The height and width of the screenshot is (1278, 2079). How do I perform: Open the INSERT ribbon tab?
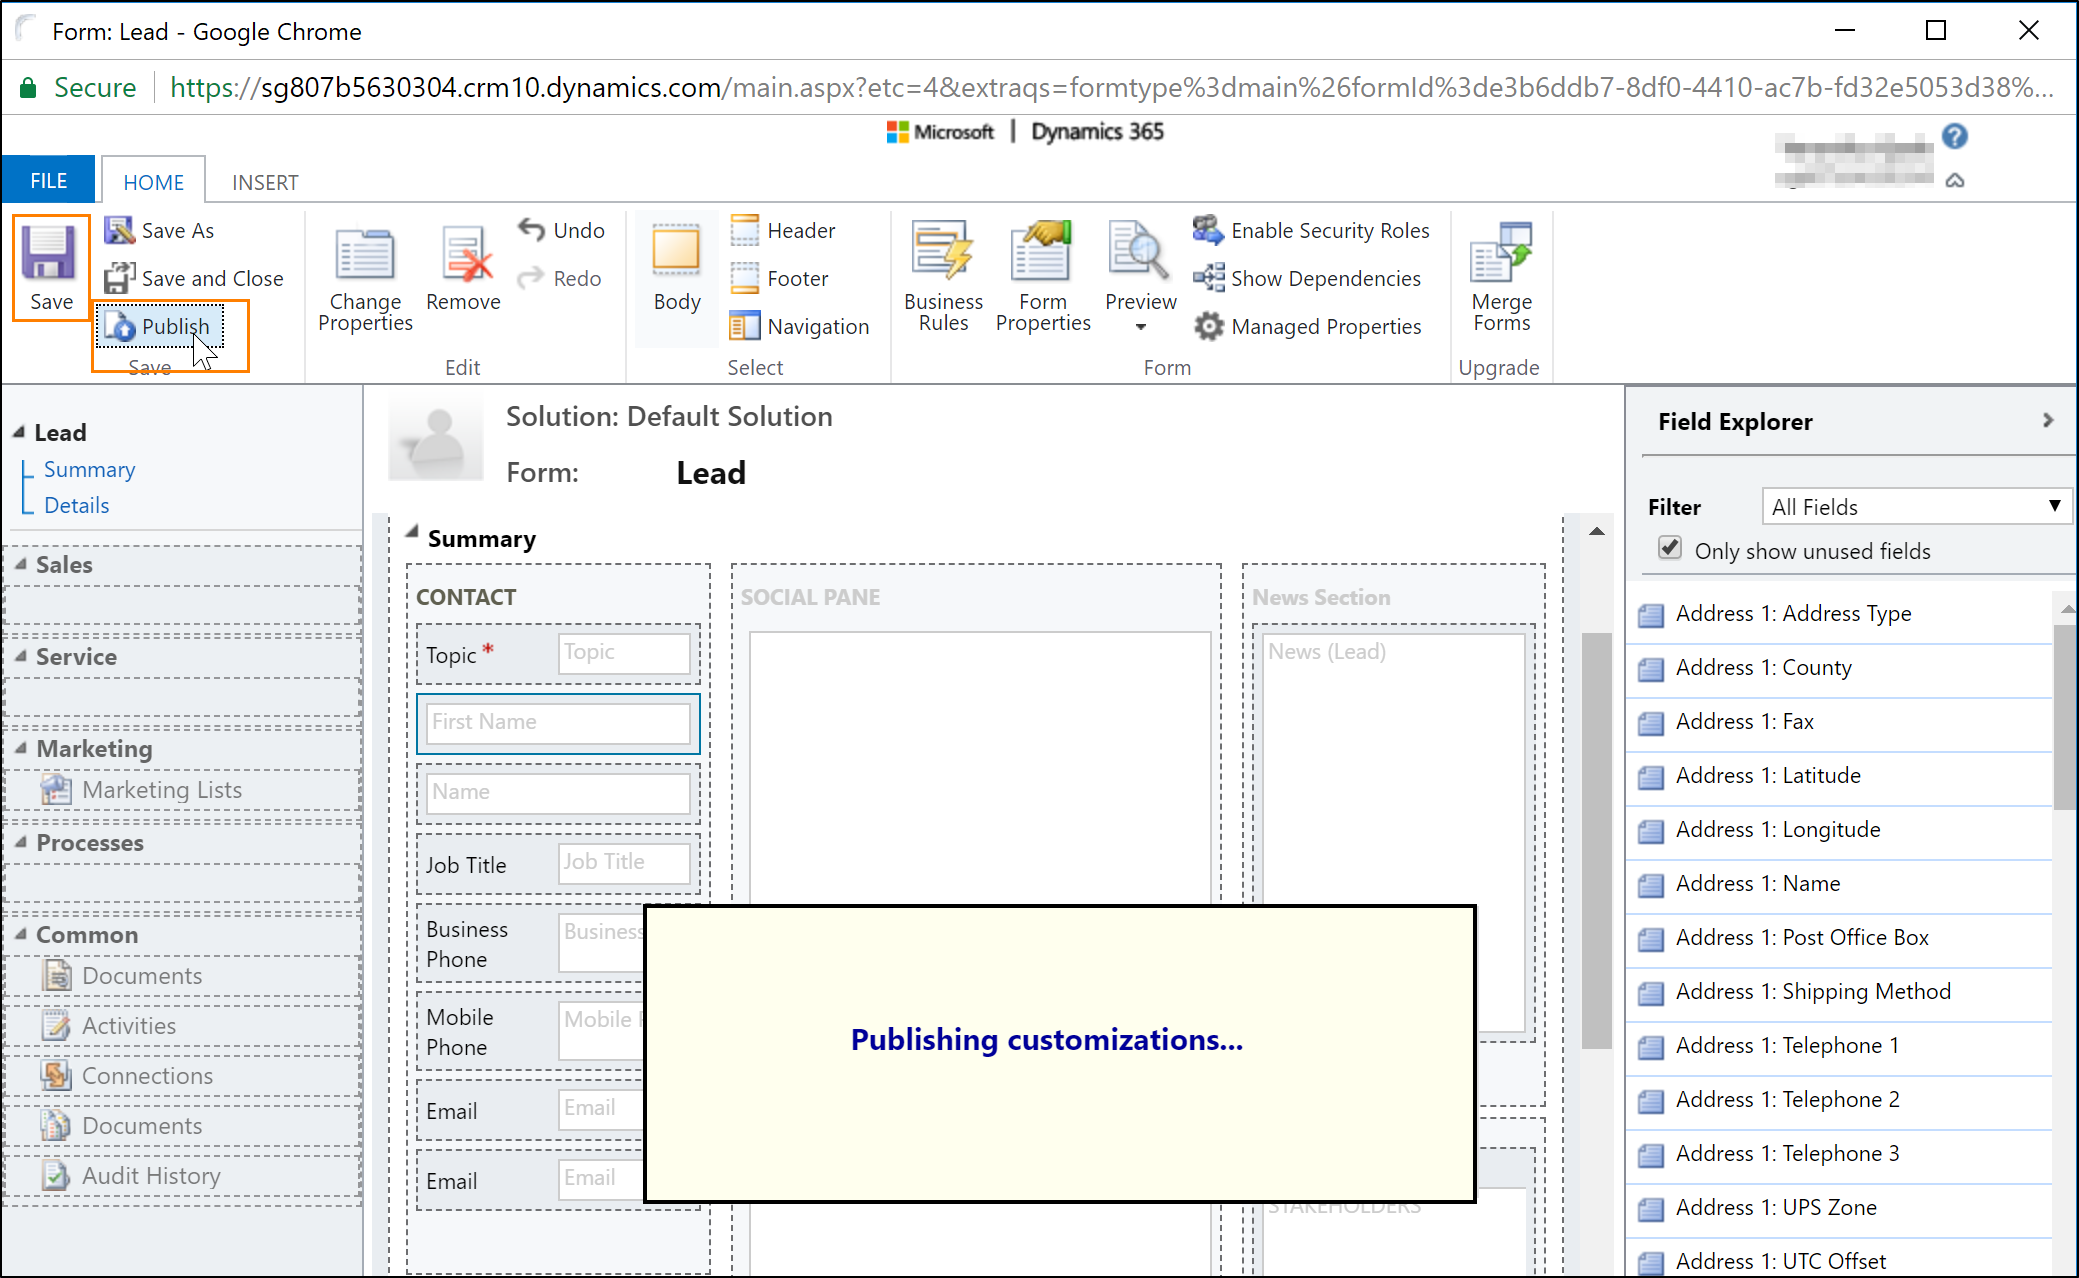pyautogui.click(x=263, y=181)
